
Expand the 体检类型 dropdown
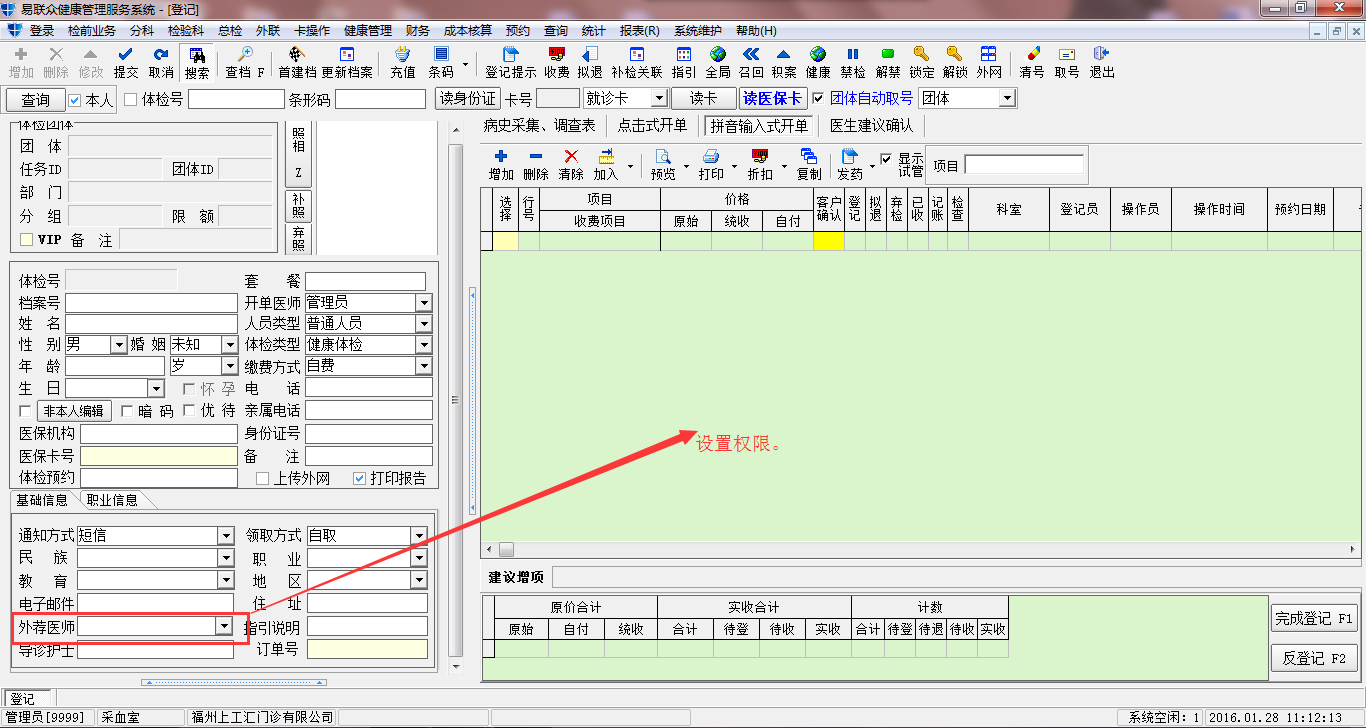pos(424,345)
